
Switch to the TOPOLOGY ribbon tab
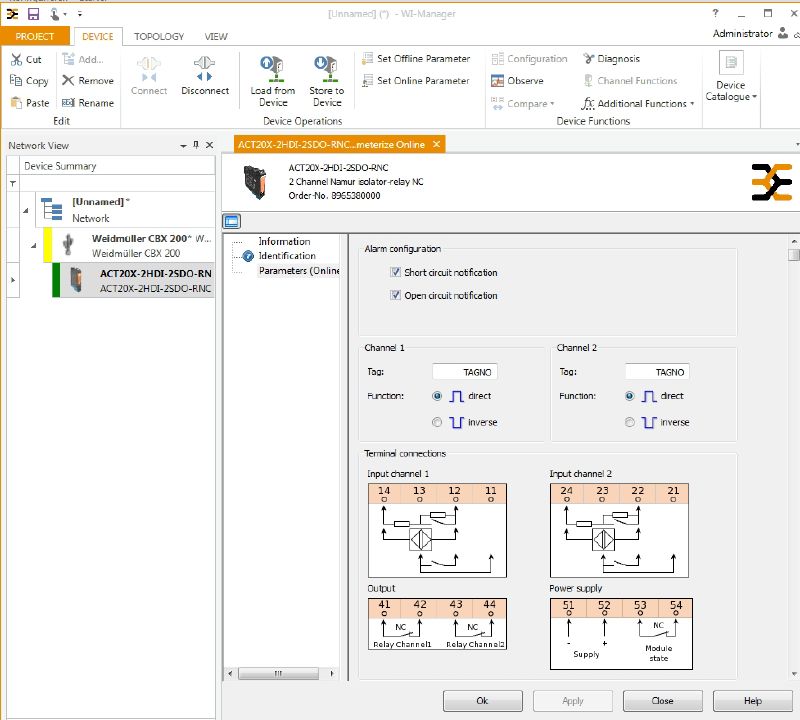pyautogui.click(x=159, y=37)
